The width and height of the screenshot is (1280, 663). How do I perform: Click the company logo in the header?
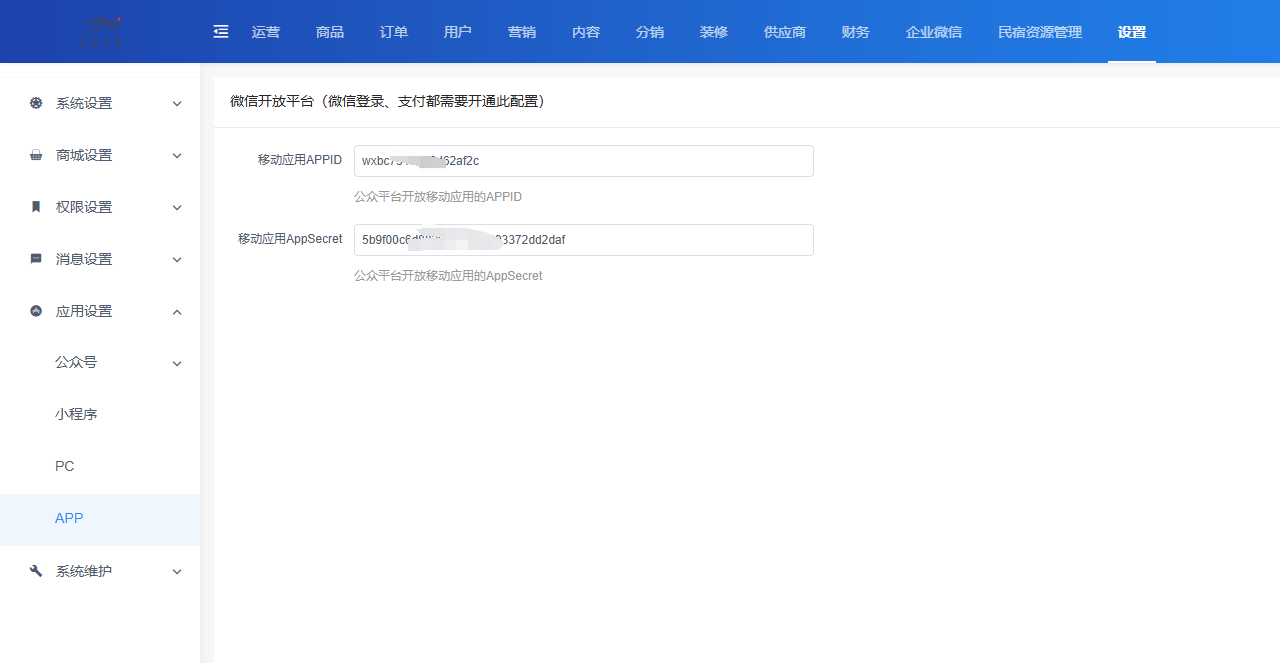(100, 31)
